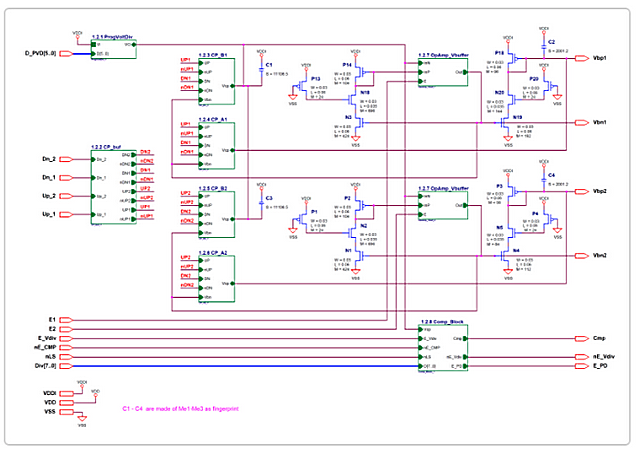
Task: Select the PMOS transistor P13 symbol
Action: point(303,86)
